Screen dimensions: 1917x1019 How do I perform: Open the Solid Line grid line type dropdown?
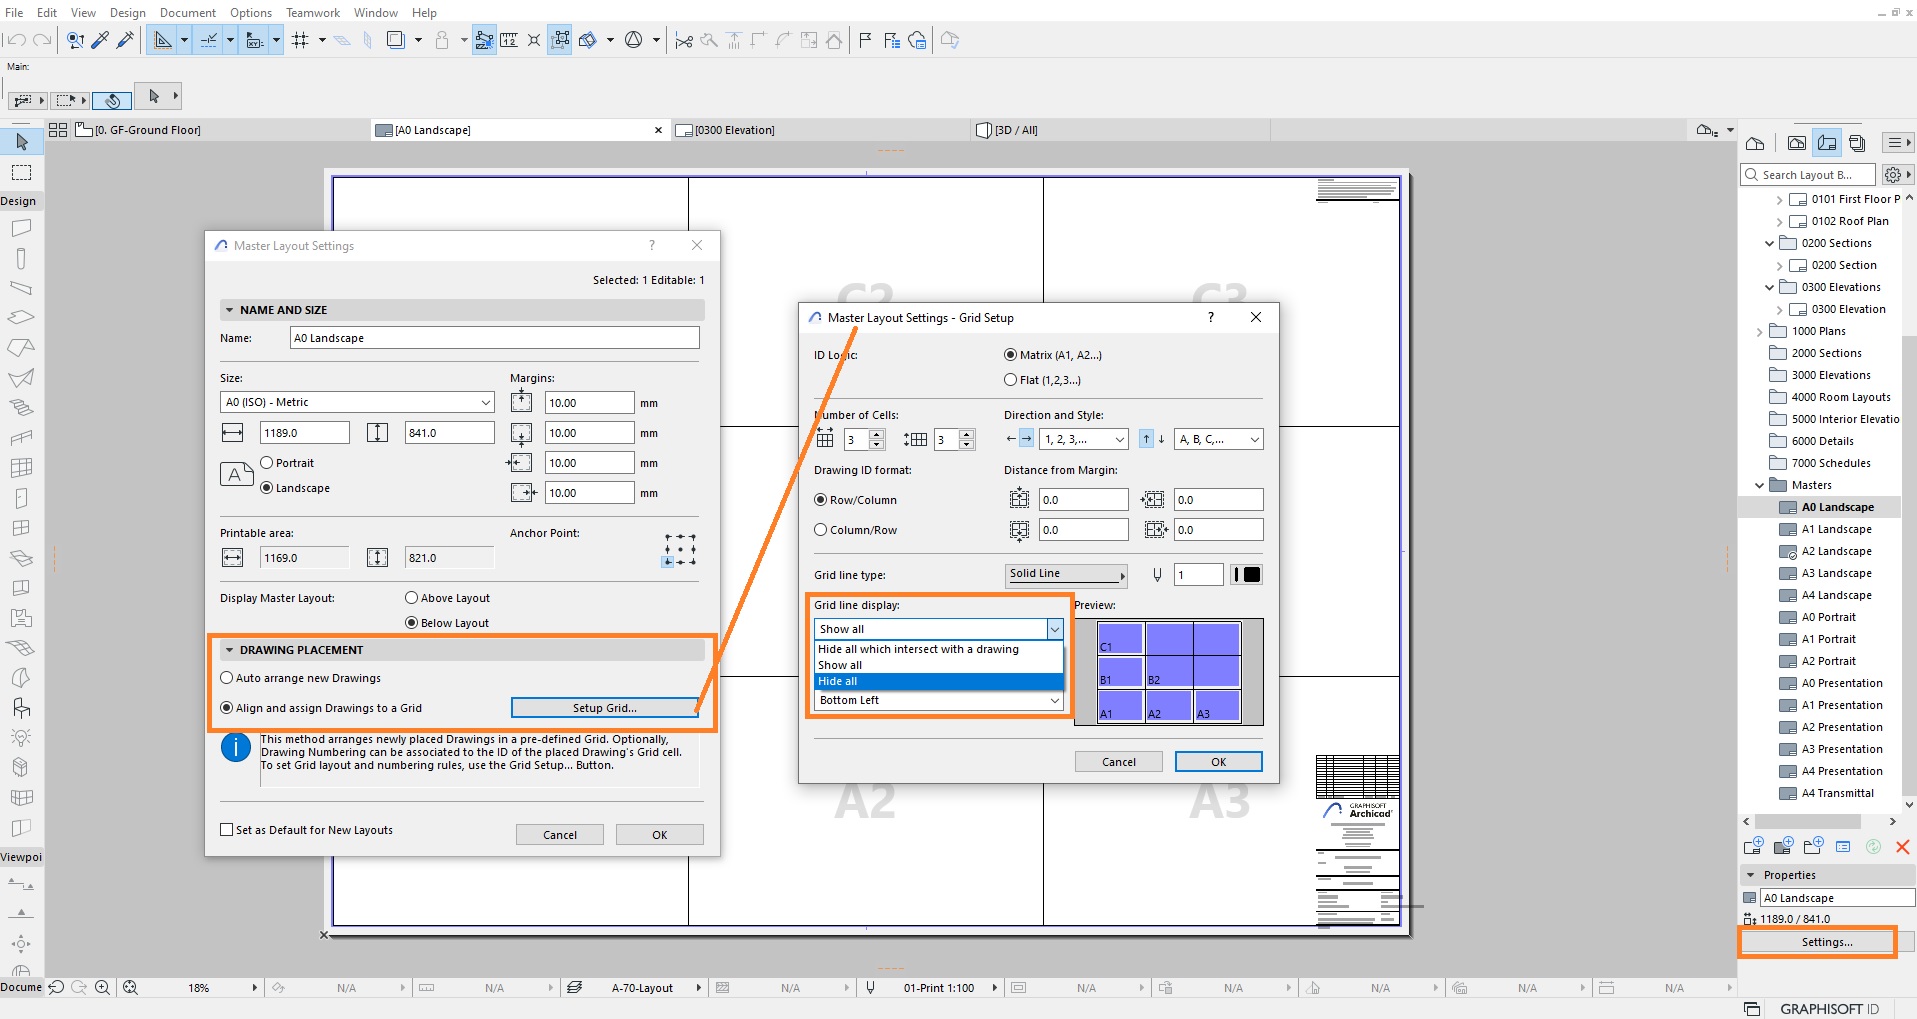pyautogui.click(x=1066, y=574)
